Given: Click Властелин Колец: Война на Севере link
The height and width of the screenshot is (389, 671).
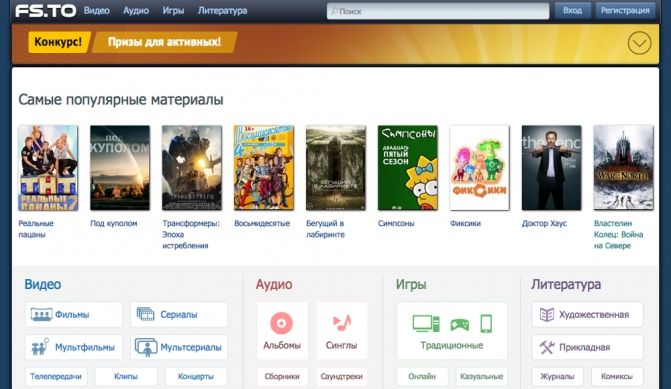Looking at the screenshot, I should pos(618,235).
